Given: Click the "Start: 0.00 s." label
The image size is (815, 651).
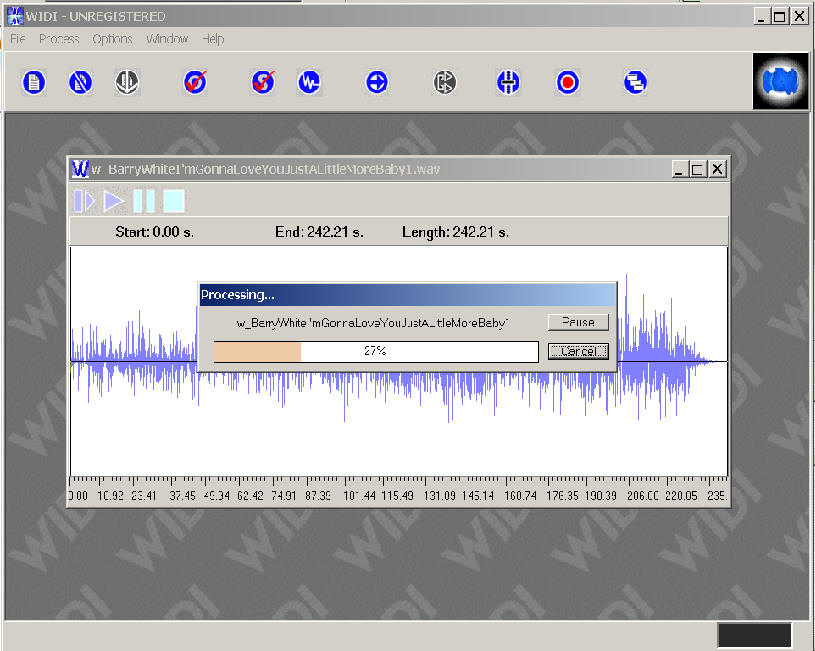Looking at the screenshot, I should (155, 232).
